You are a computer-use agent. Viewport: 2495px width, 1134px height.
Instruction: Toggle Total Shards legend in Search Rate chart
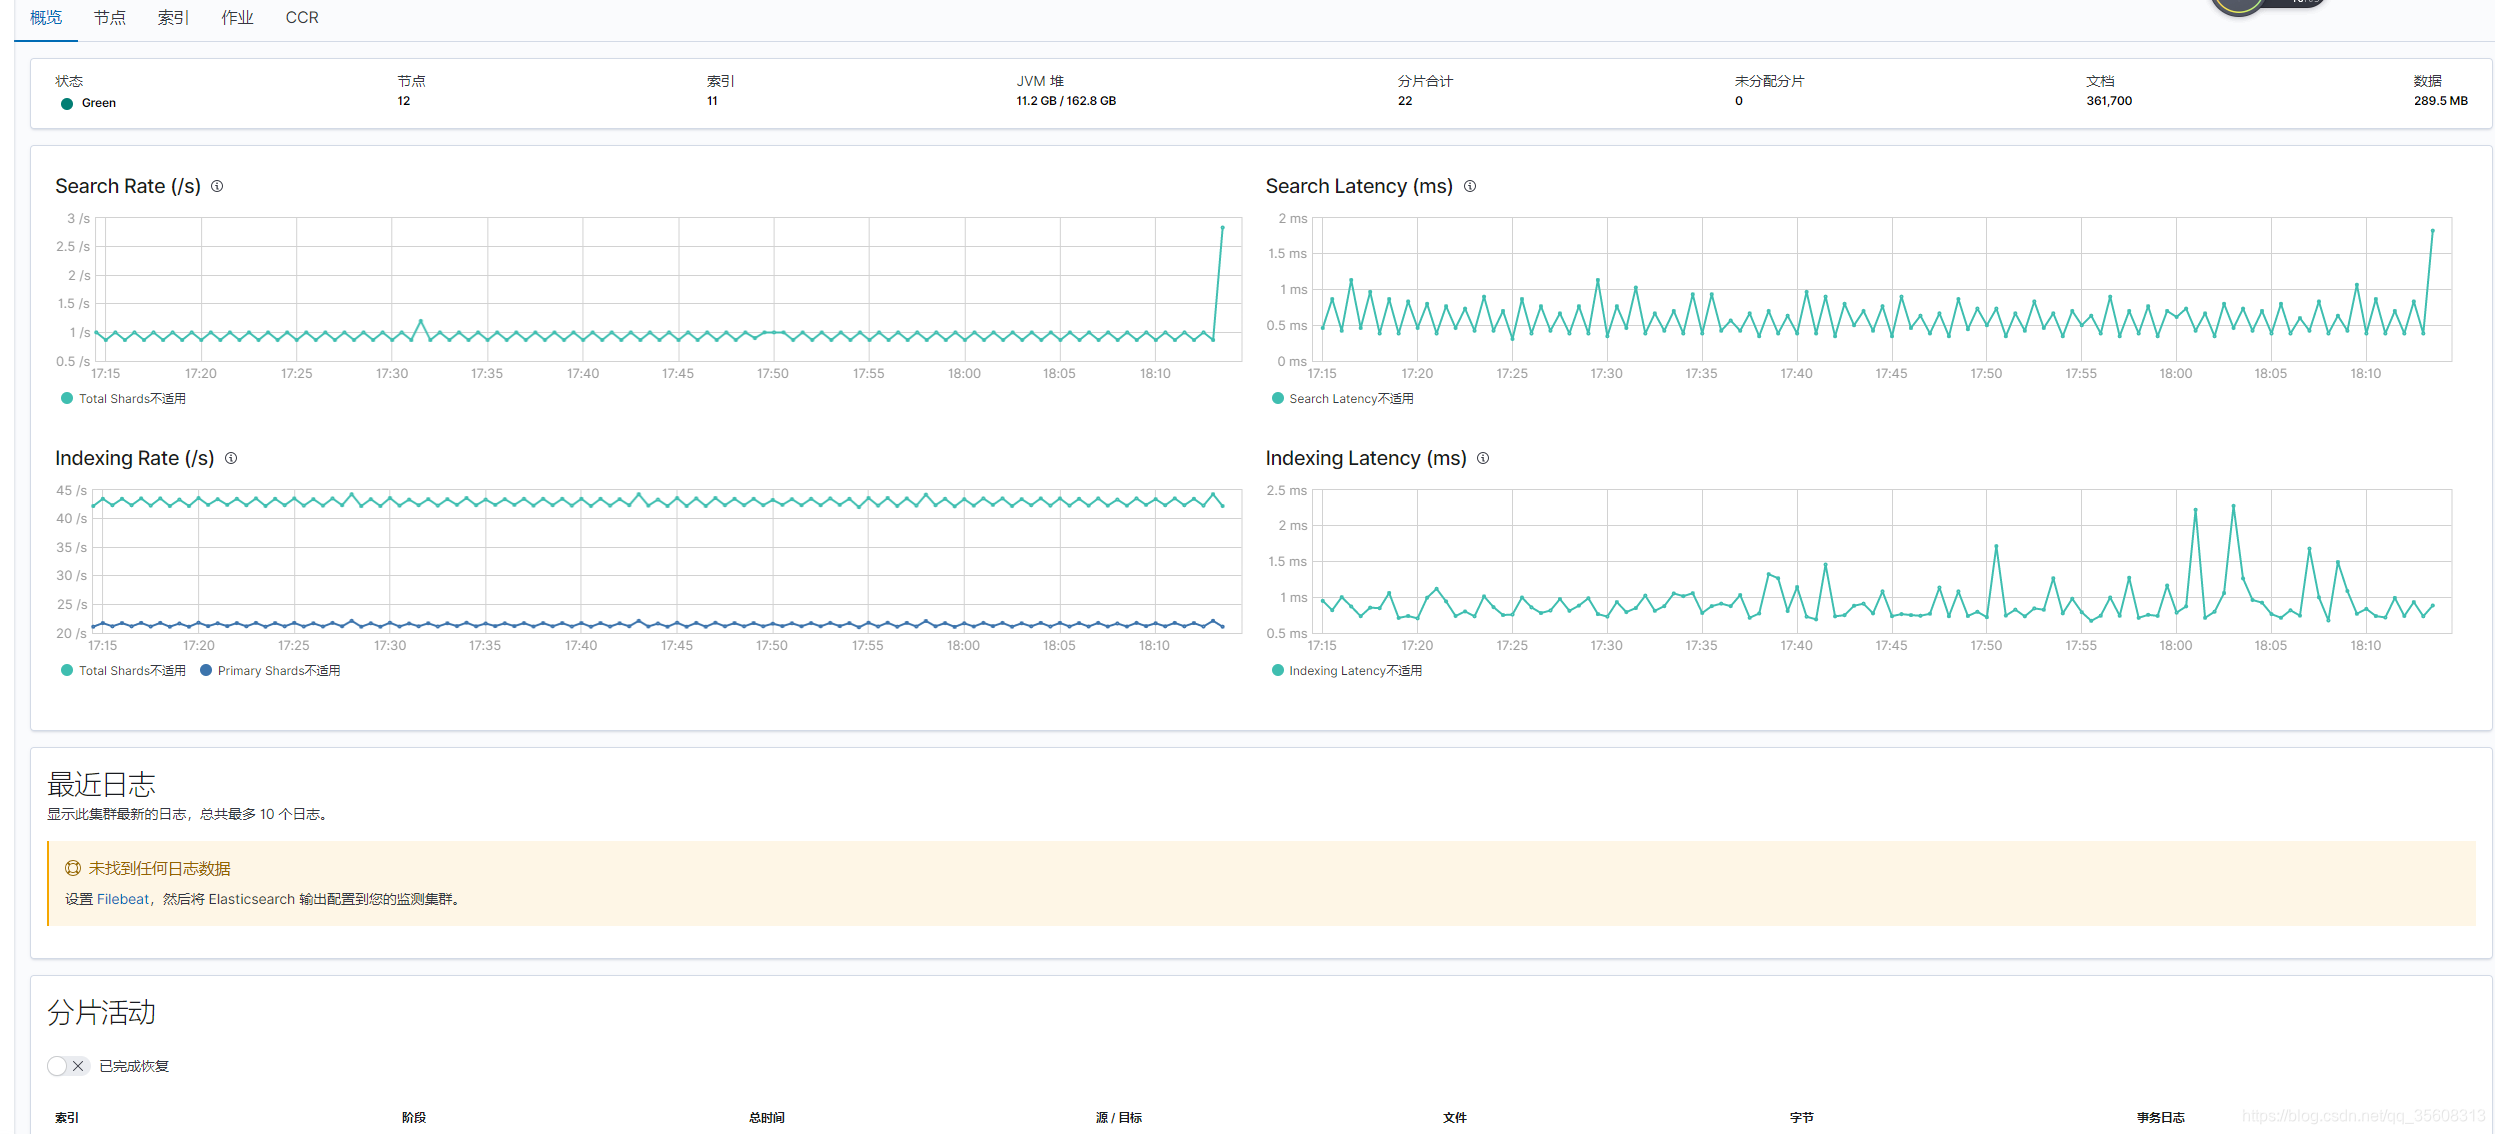[x=124, y=398]
